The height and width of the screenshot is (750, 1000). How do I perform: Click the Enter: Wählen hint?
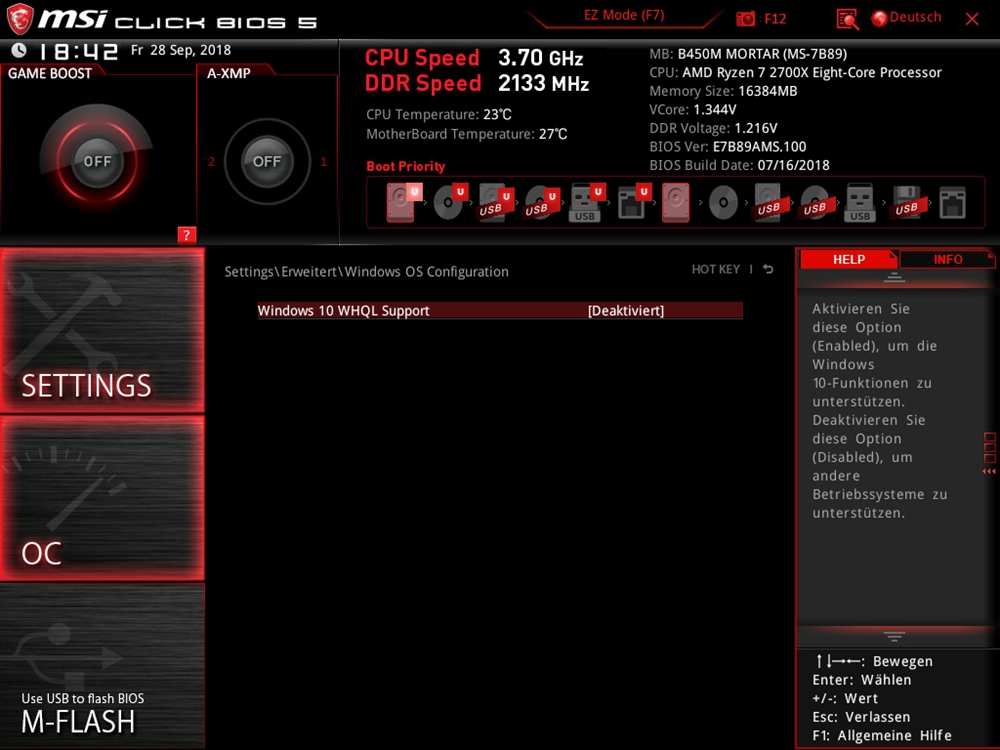click(x=862, y=680)
